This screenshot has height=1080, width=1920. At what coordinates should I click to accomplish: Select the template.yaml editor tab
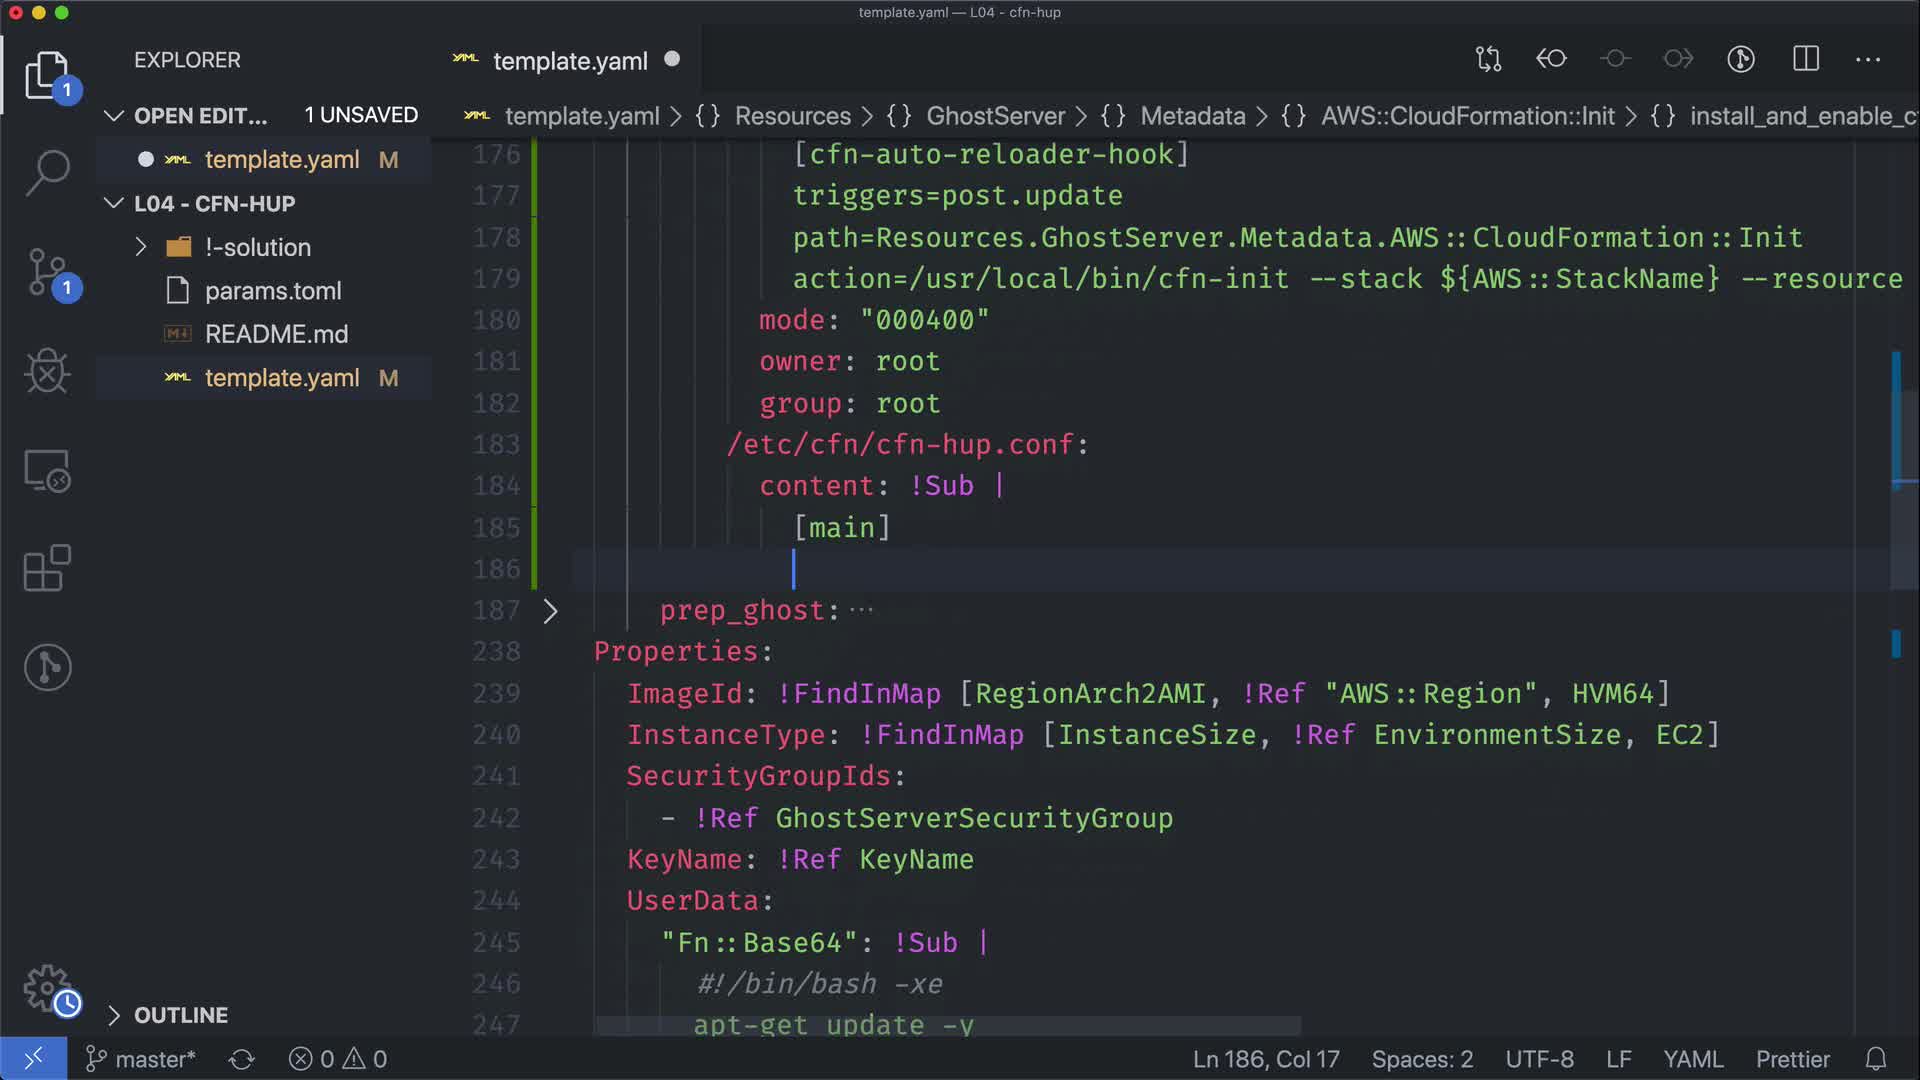[570, 61]
